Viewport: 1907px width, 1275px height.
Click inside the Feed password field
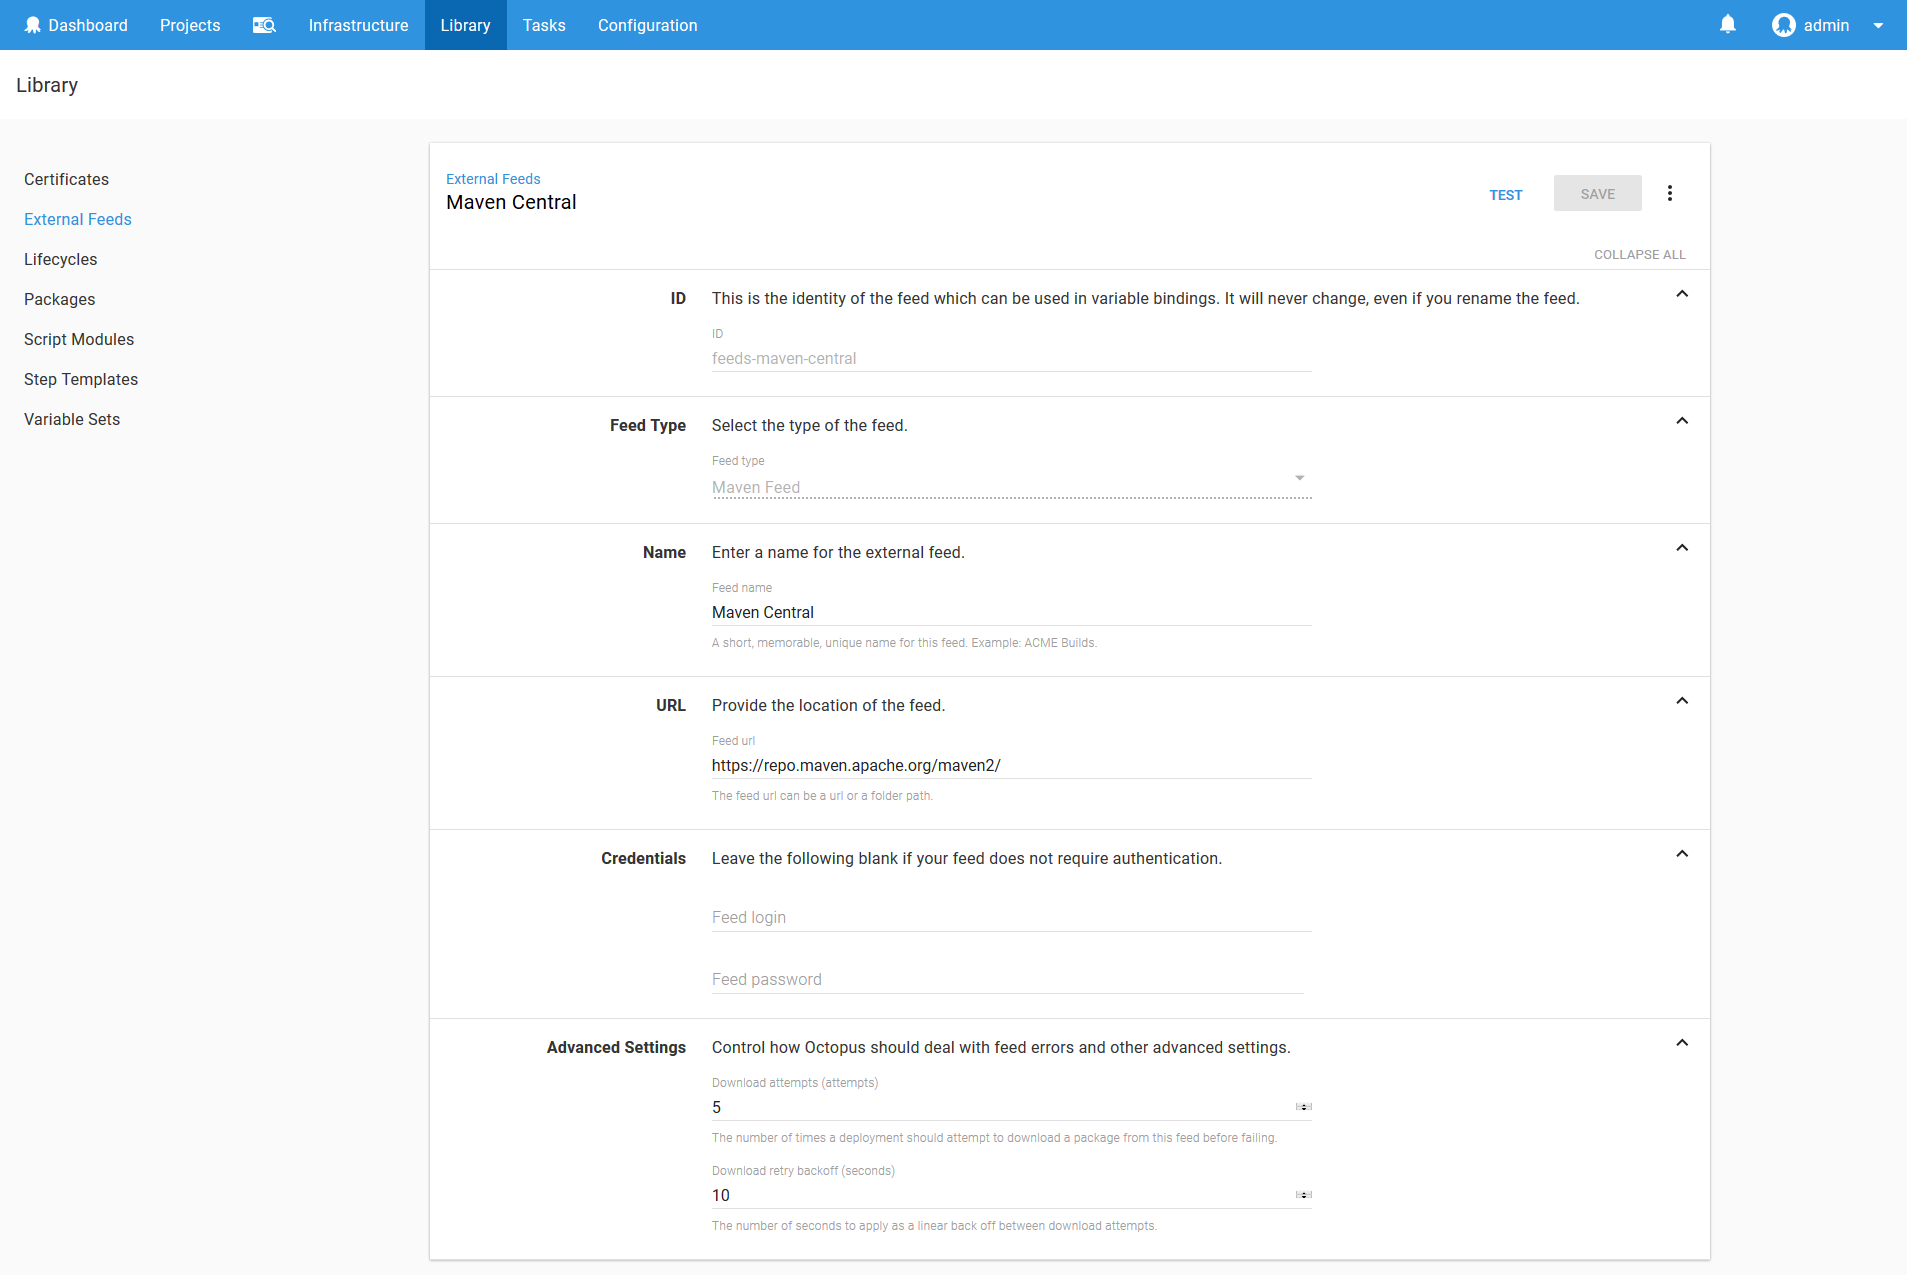pyautogui.click(x=1000, y=978)
